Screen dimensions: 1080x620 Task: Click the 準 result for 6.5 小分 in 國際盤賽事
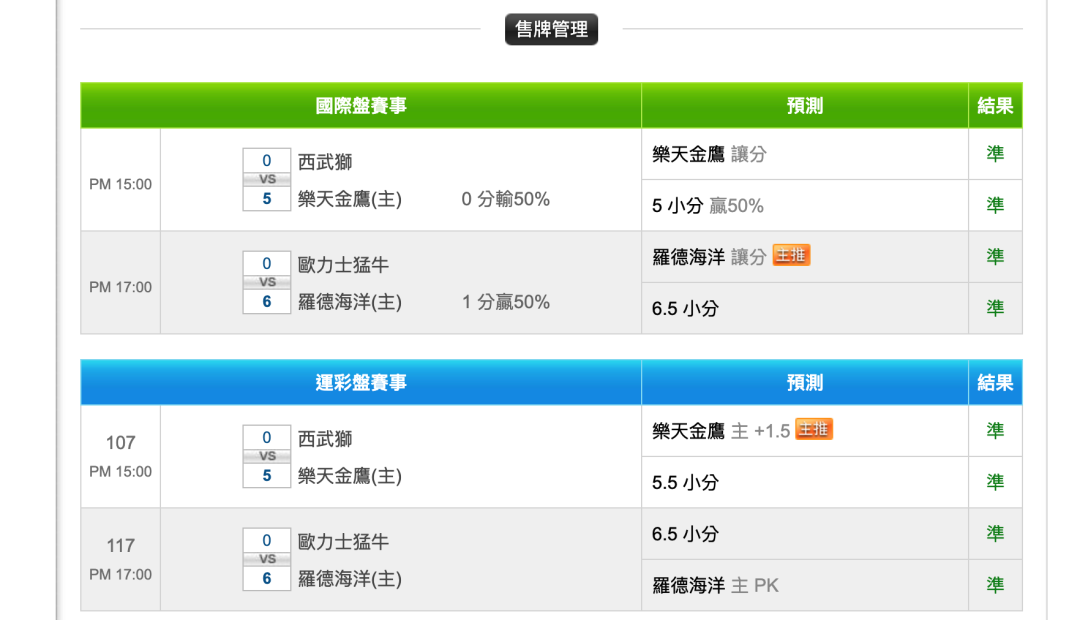(x=995, y=308)
